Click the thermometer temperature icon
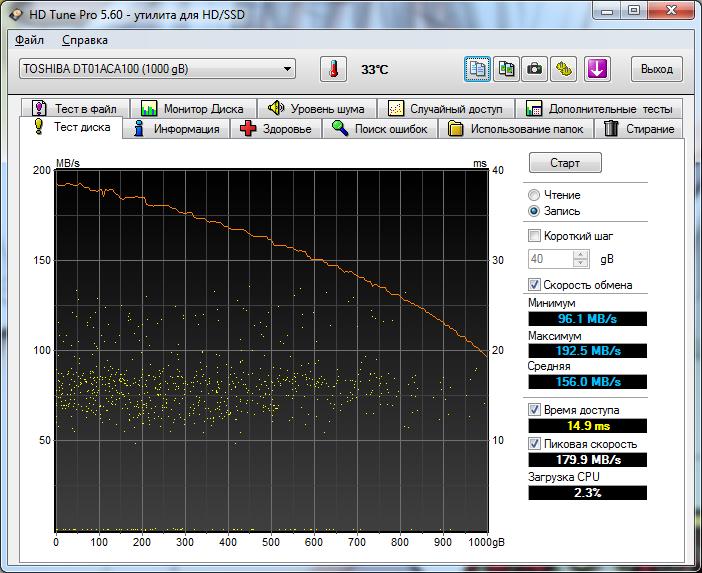 point(332,69)
